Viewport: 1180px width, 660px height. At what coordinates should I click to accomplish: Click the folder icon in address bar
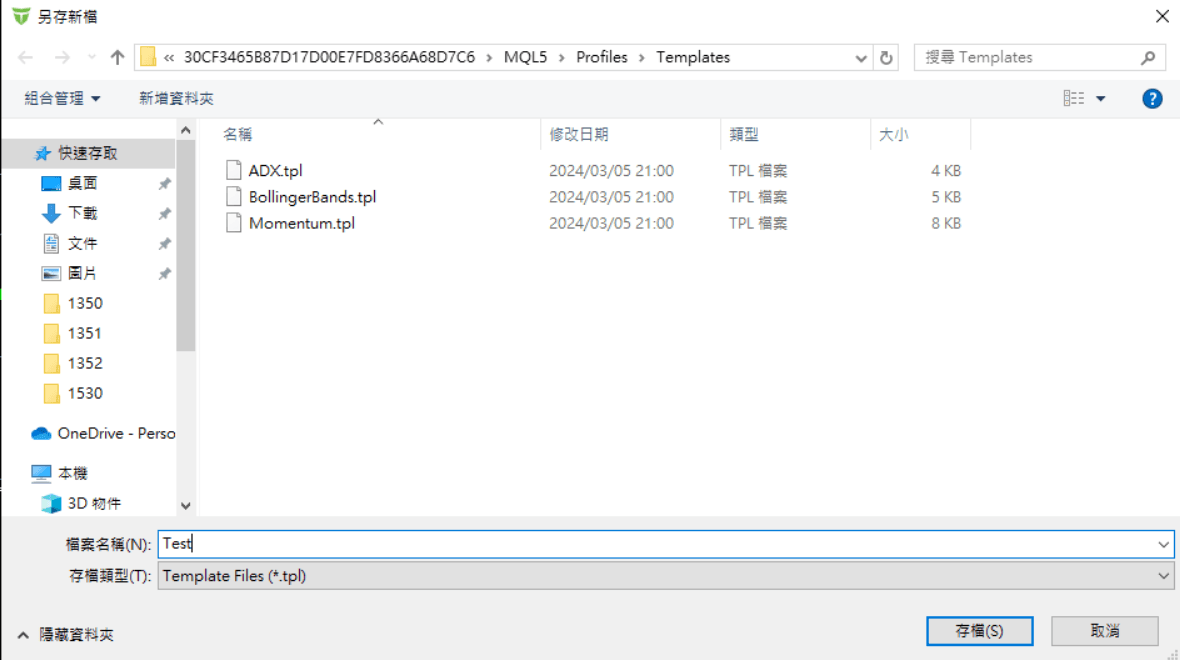148,57
